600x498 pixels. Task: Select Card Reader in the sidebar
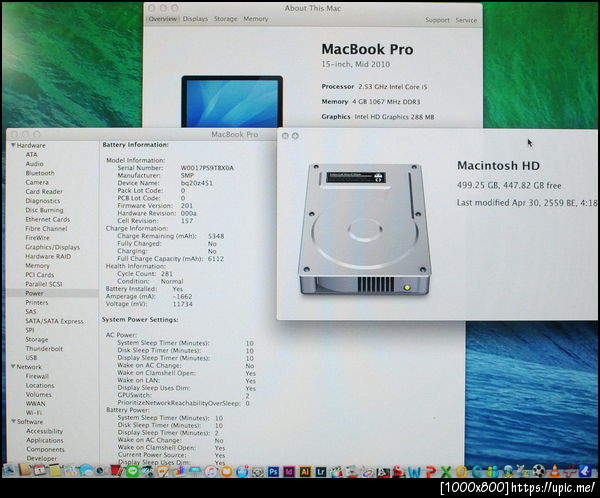pyautogui.click(x=44, y=191)
